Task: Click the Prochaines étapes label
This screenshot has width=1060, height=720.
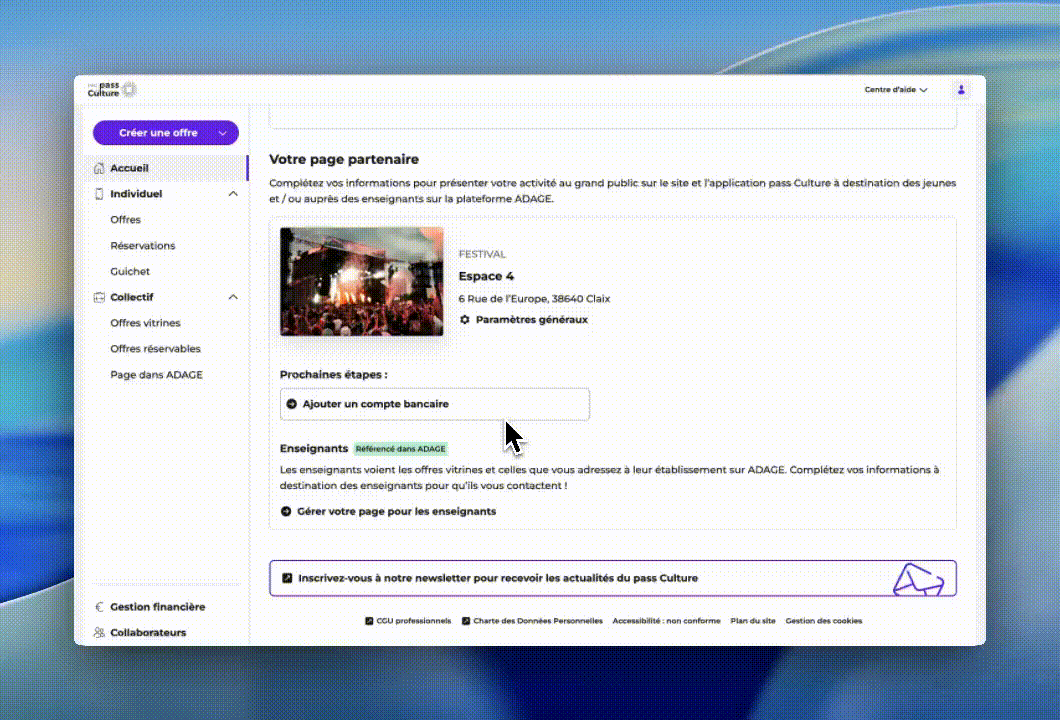Action: coord(334,375)
